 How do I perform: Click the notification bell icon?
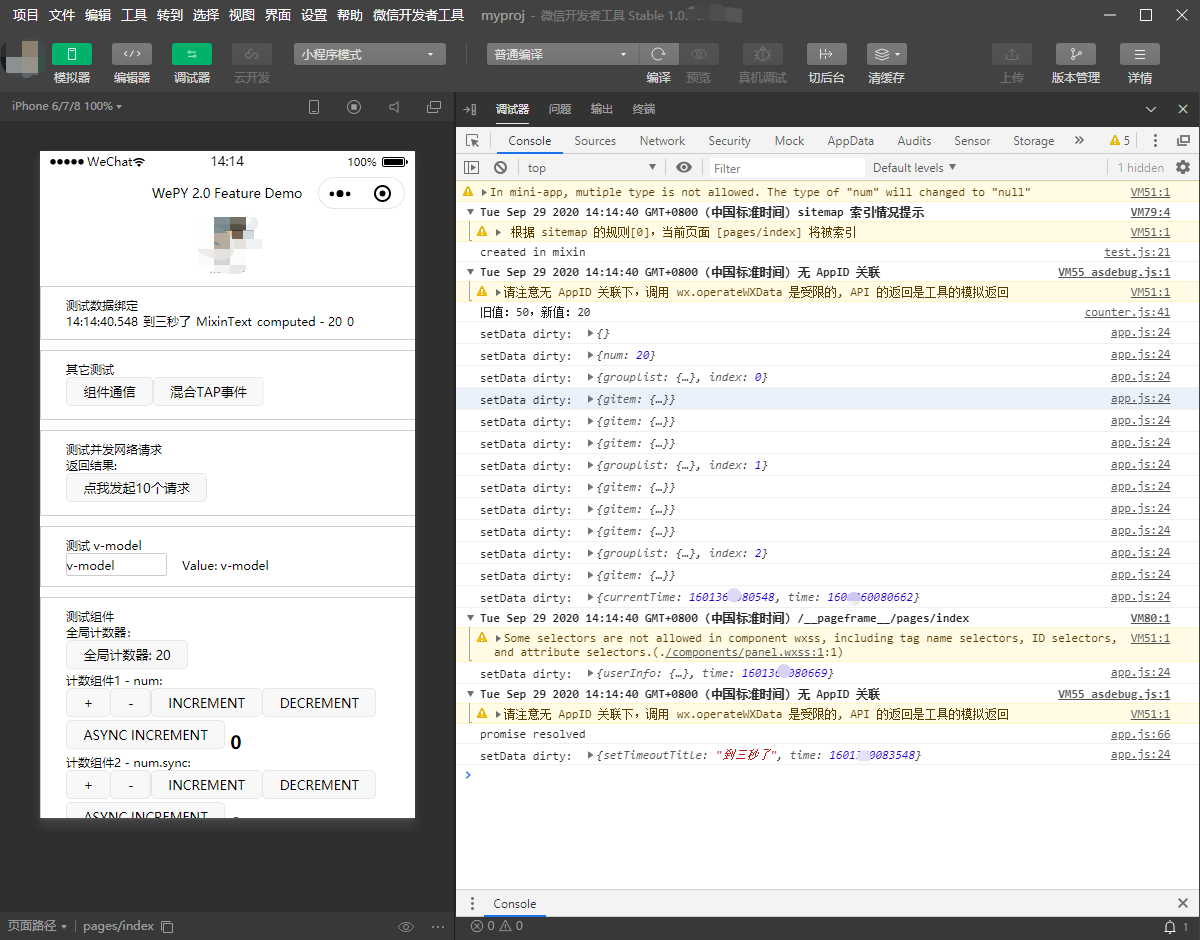[1169, 926]
